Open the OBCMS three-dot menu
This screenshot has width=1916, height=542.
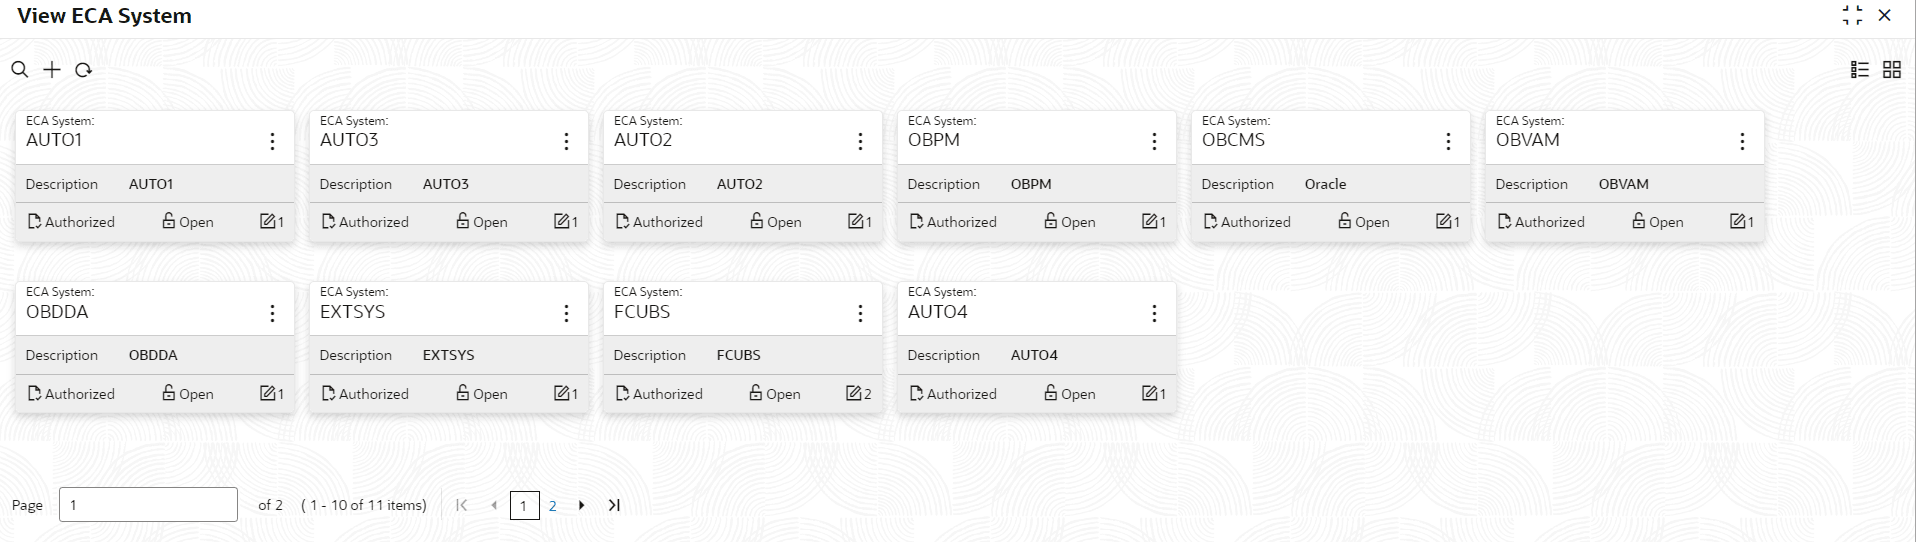point(1448,142)
